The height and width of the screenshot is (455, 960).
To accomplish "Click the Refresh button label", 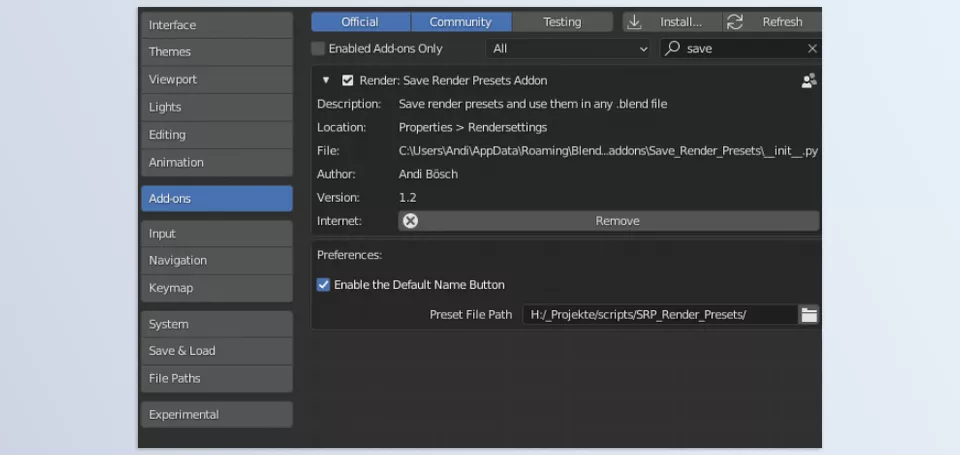I will tap(782, 22).
